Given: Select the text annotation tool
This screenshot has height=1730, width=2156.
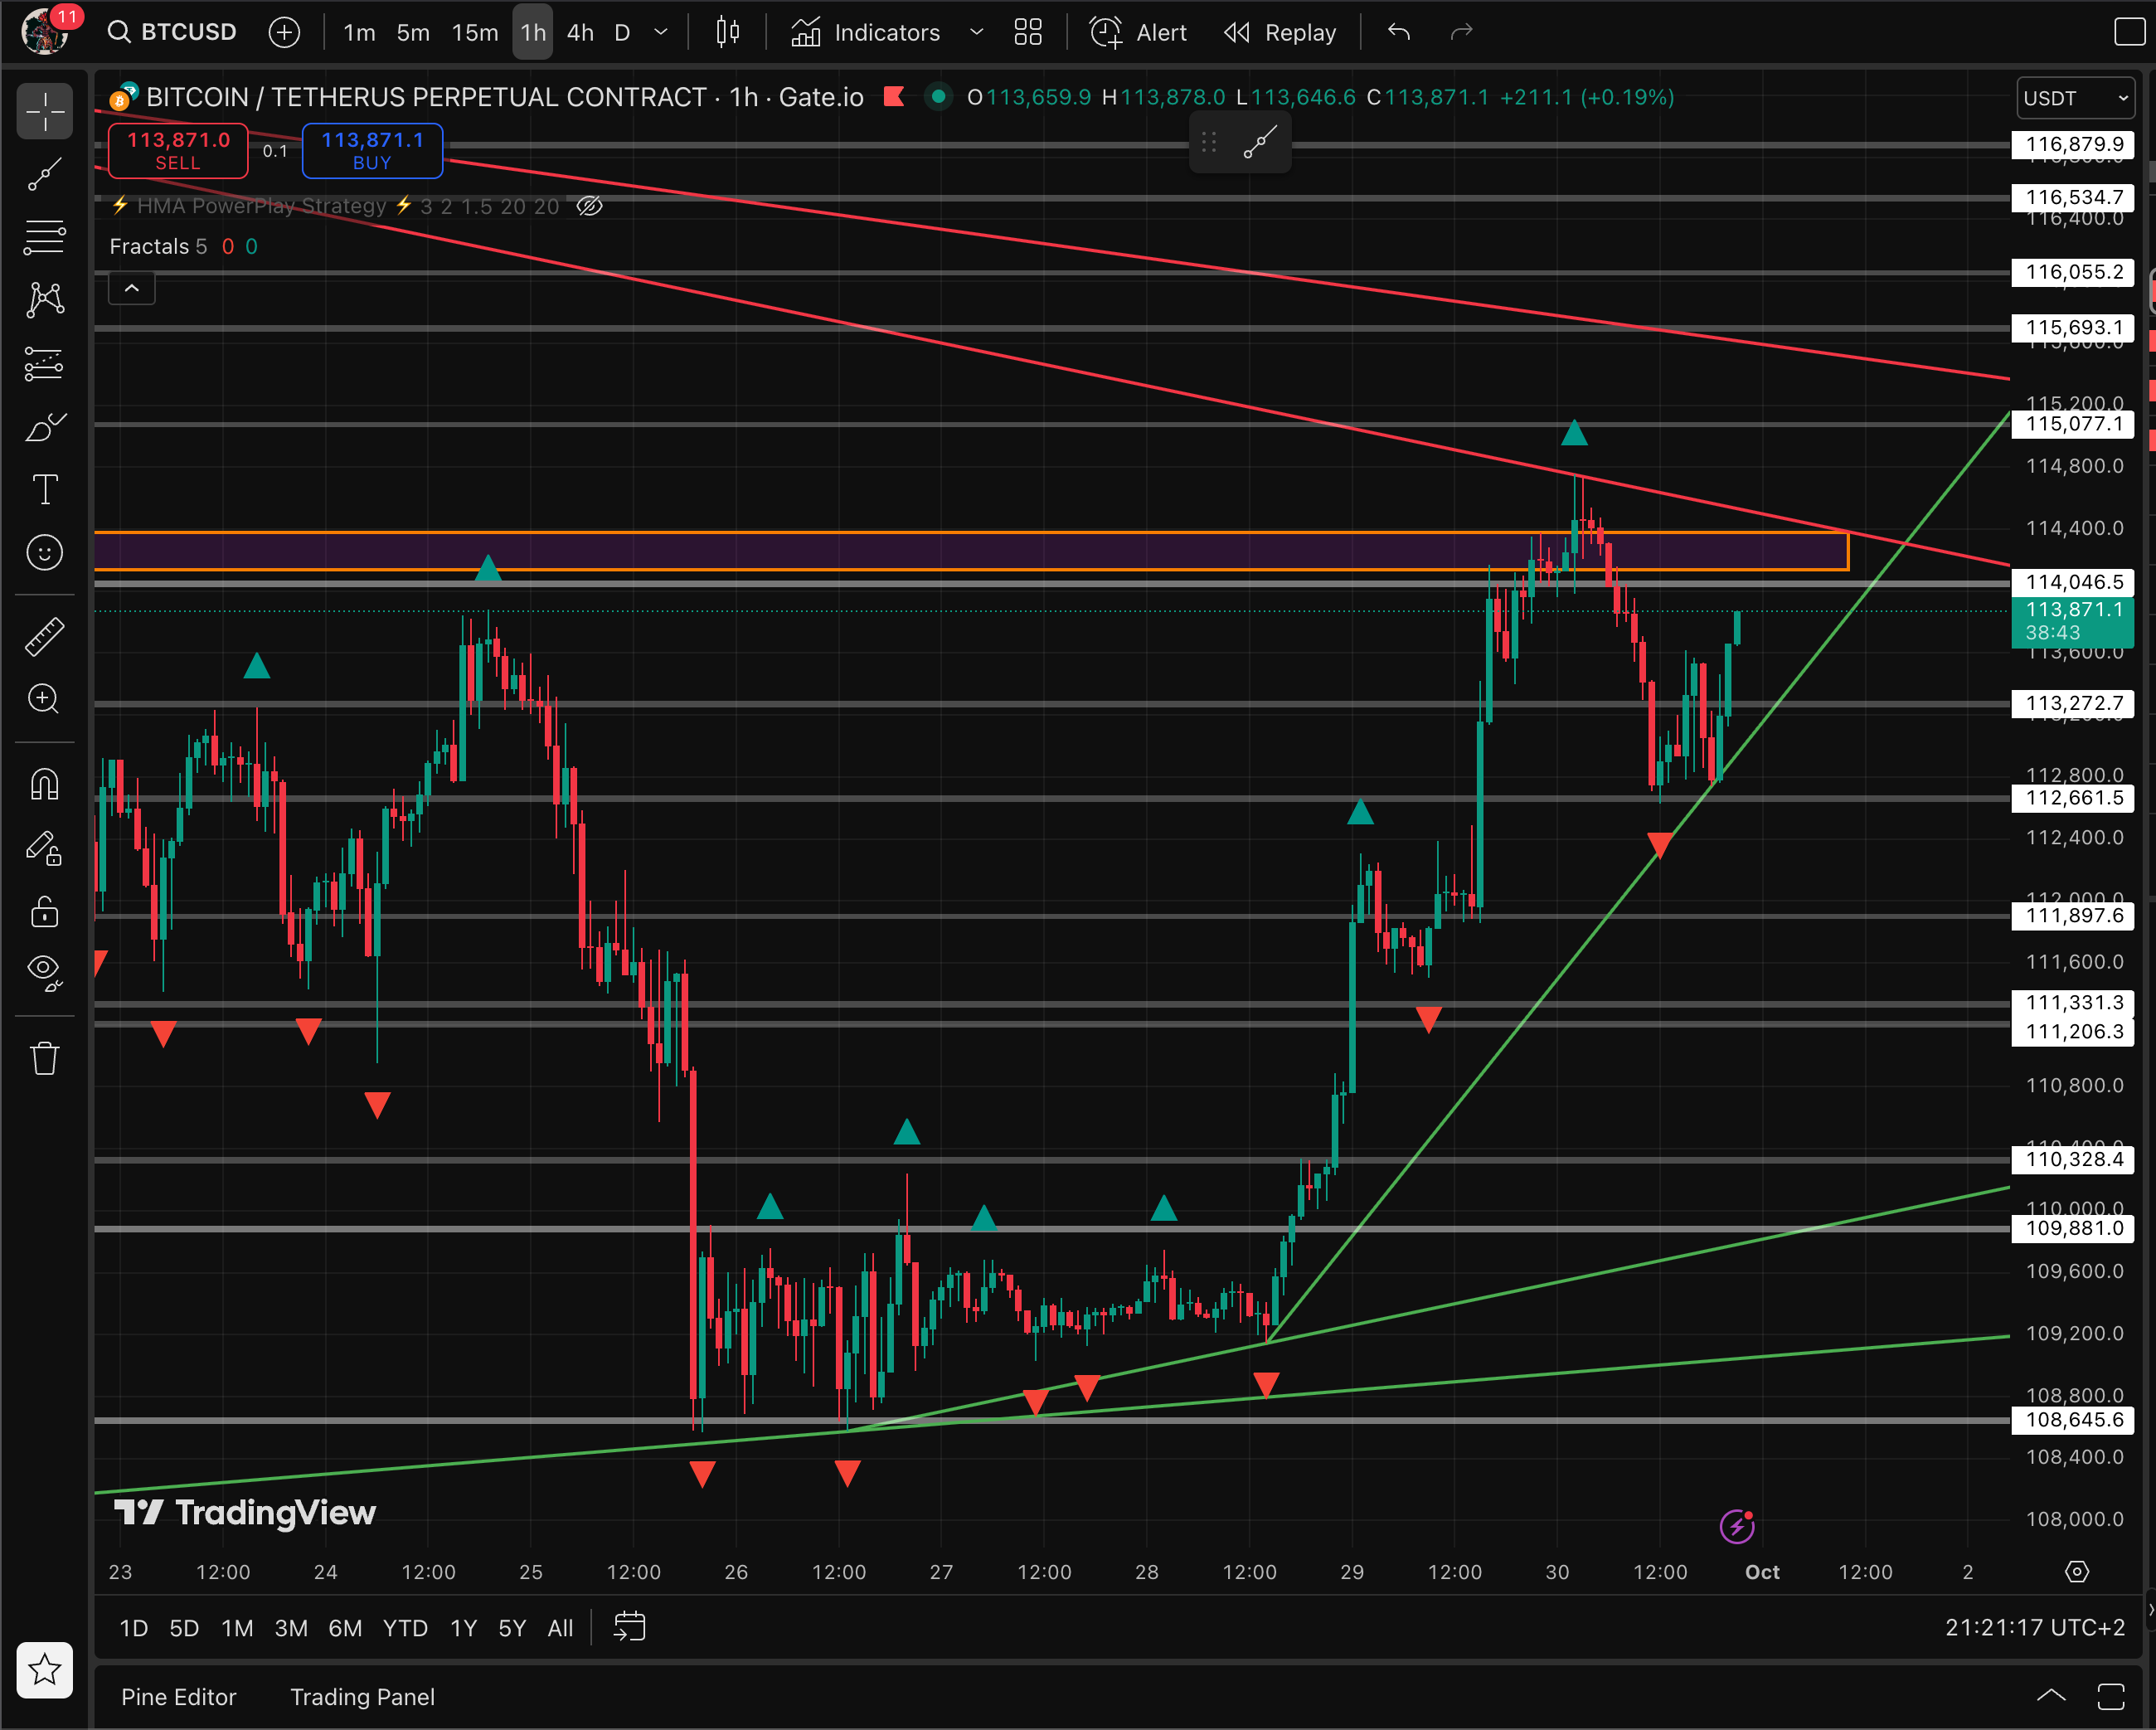Looking at the screenshot, I should pos(45,490).
